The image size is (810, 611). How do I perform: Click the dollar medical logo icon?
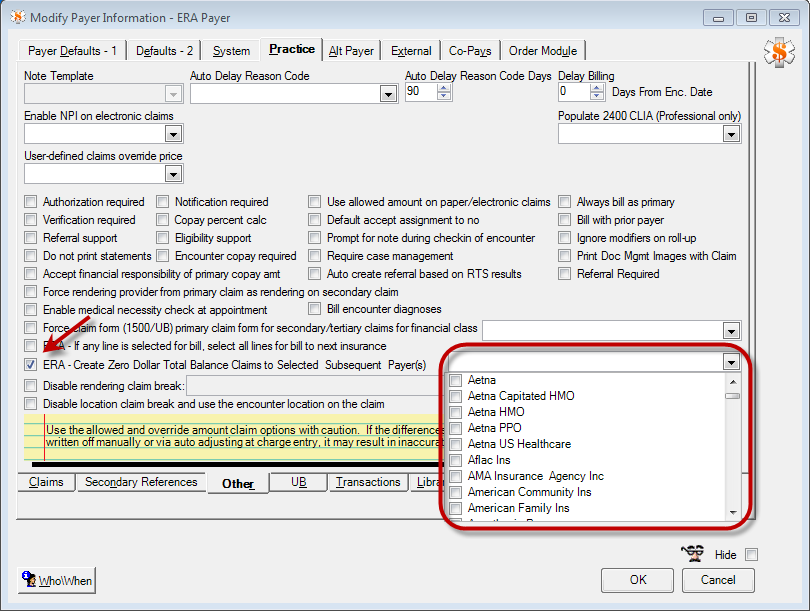[x=779, y=52]
